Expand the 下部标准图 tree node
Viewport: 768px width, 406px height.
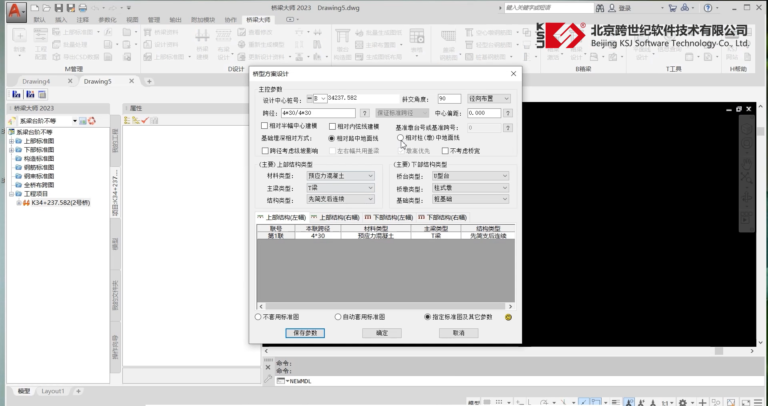click(11, 150)
